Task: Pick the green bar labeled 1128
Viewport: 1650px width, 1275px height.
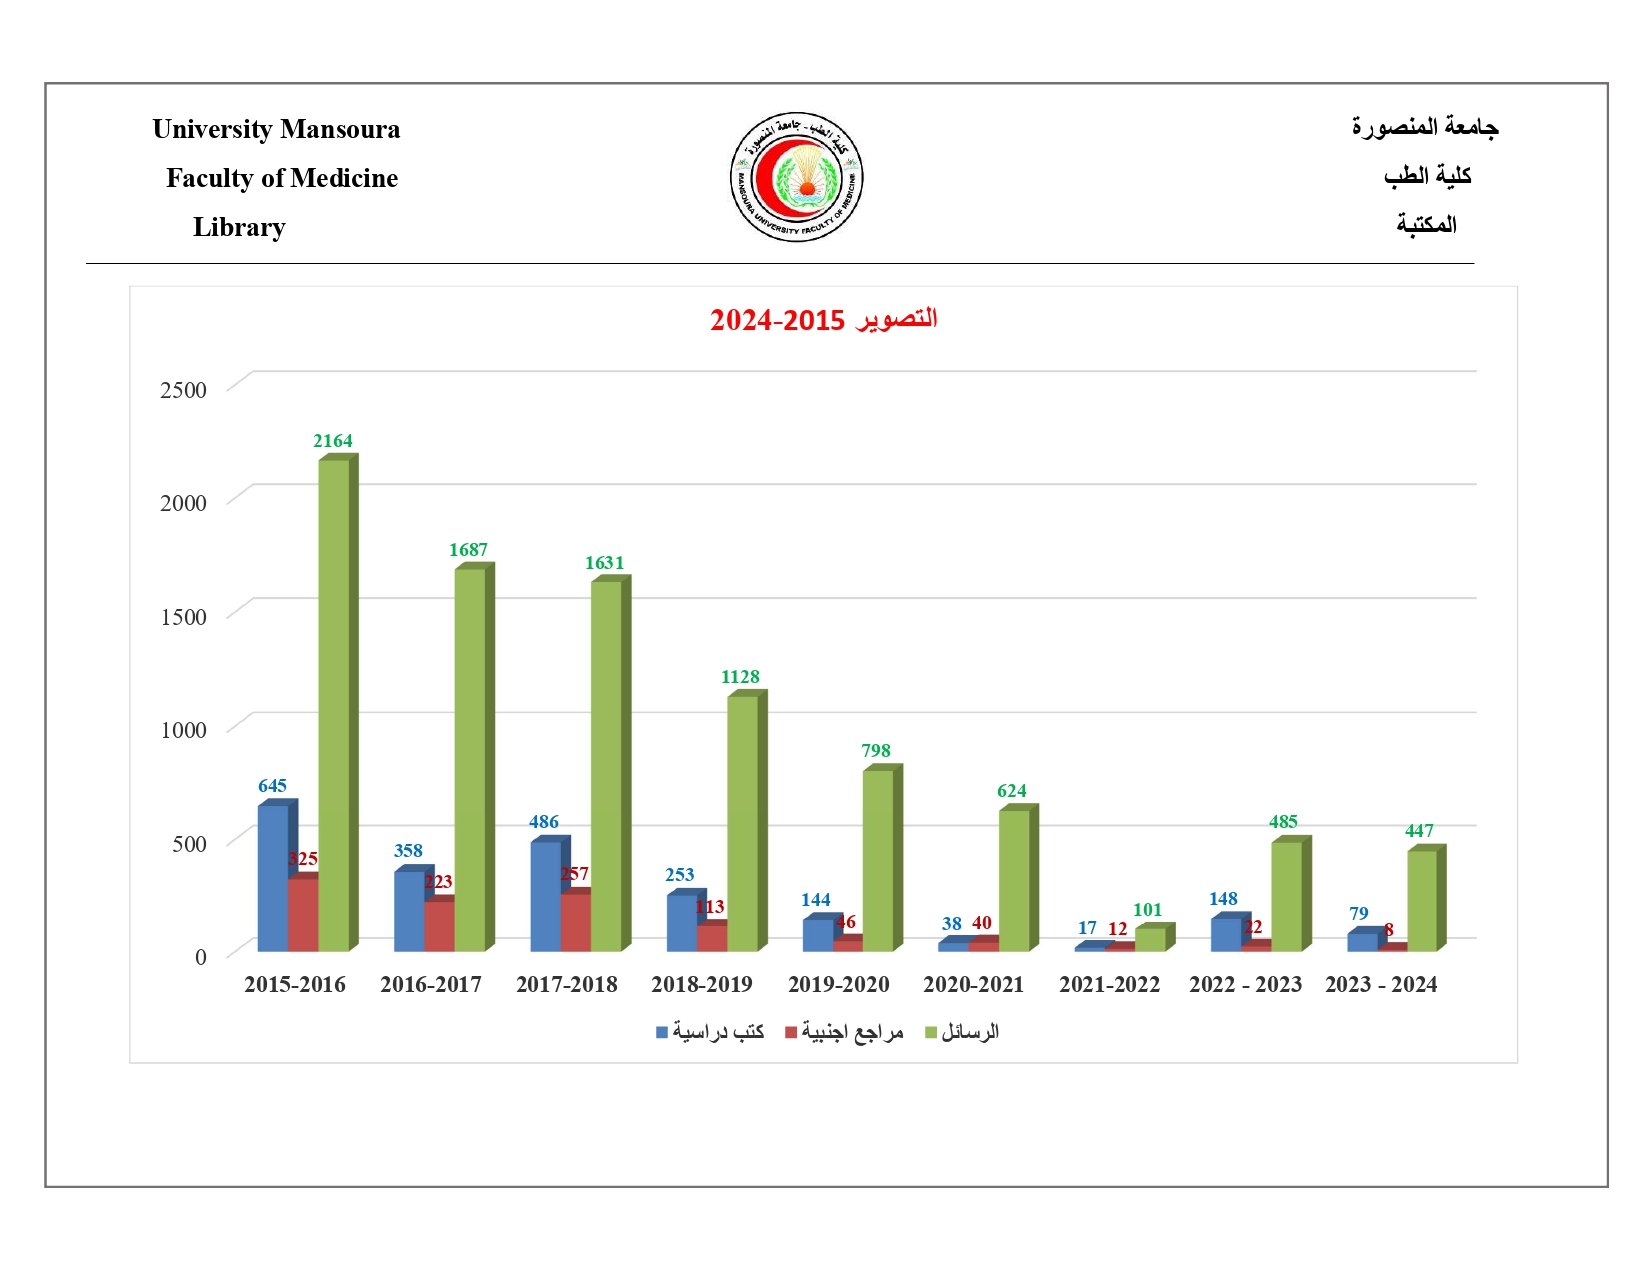Action: (742, 822)
